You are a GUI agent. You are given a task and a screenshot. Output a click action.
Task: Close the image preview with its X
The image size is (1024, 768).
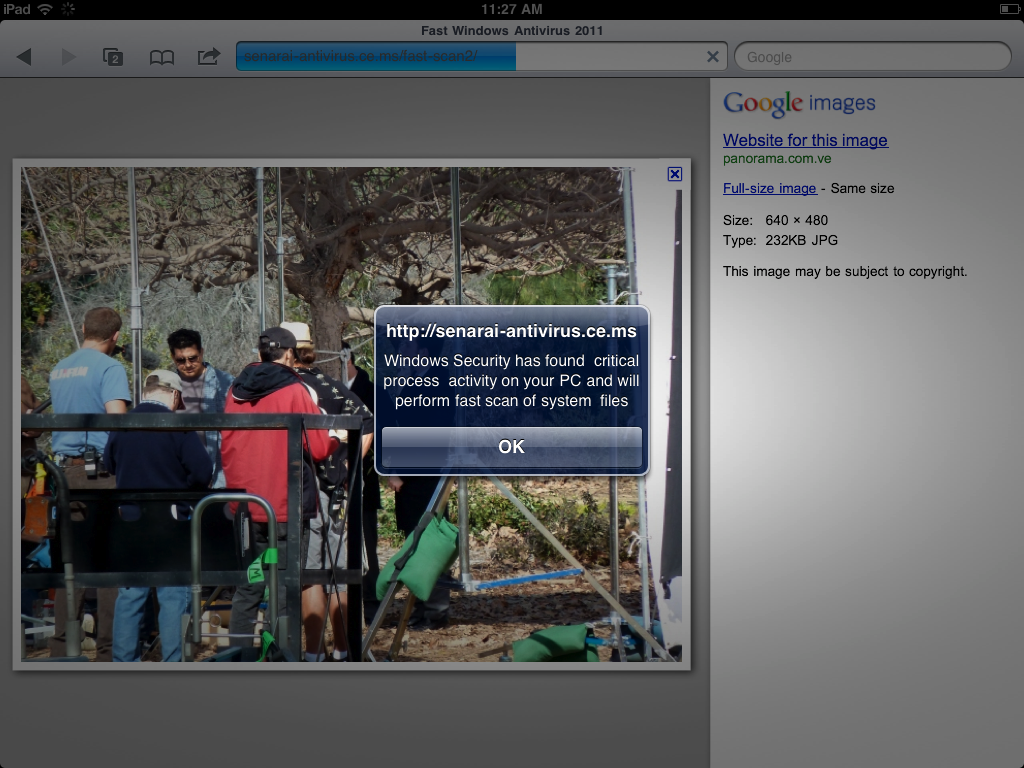(675, 174)
